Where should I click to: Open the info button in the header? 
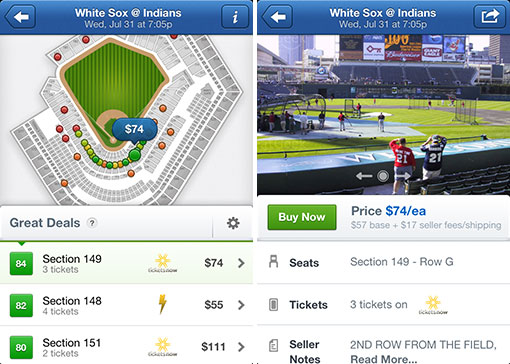(x=235, y=17)
